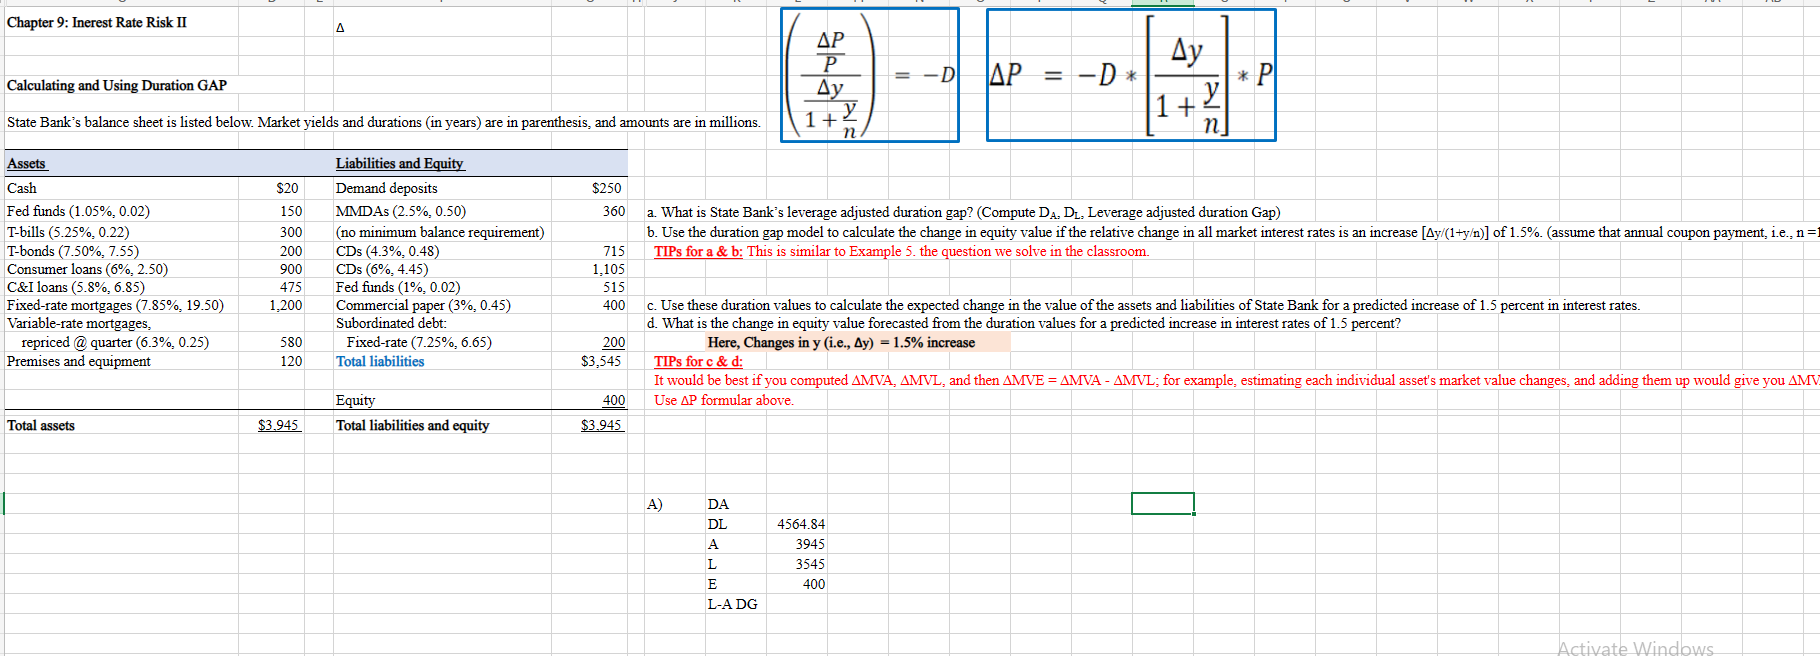Viewport: 1820px width, 656px height.
Task: Select the 'T-bills (5.25%, 0.22)' cell
Action: pos(68,232)
